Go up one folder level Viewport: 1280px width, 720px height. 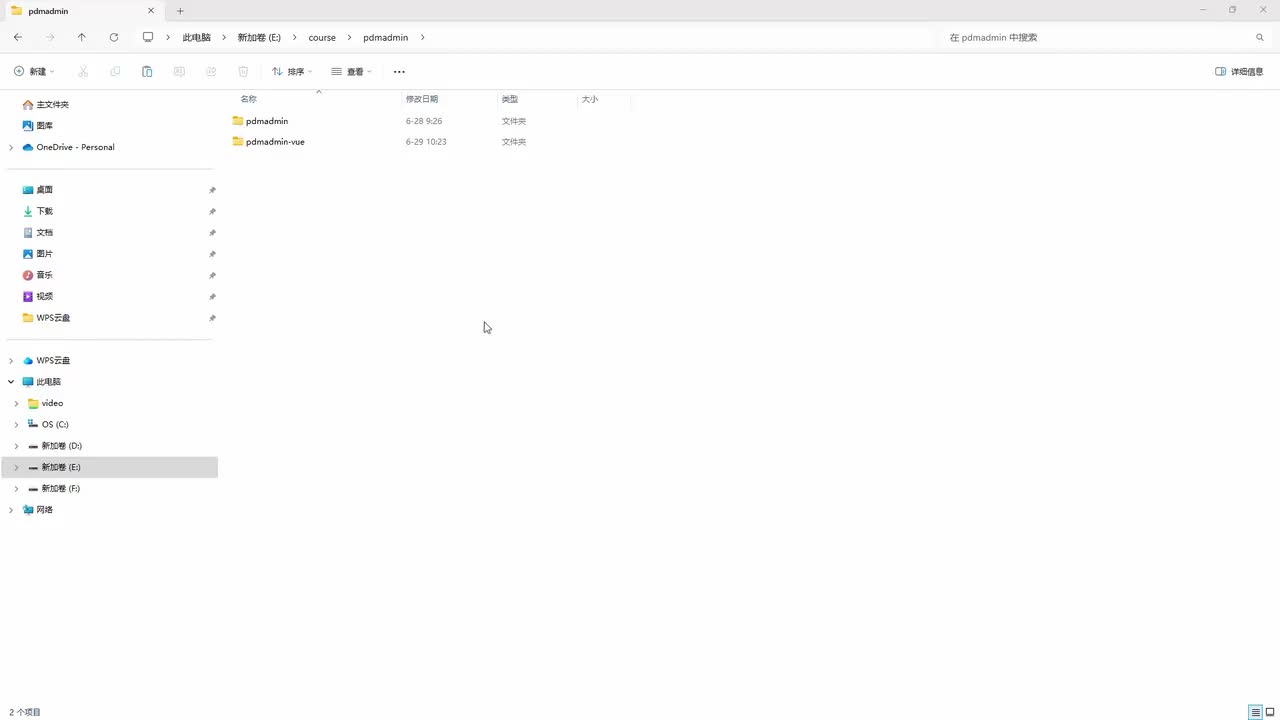(82, 37)
